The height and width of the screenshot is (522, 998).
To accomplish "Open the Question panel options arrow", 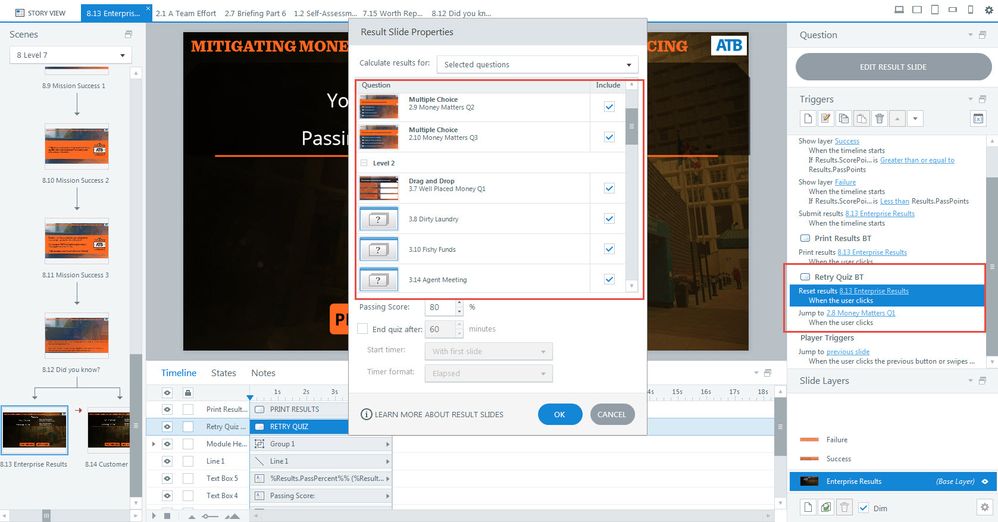I will (x=971, y=35).
